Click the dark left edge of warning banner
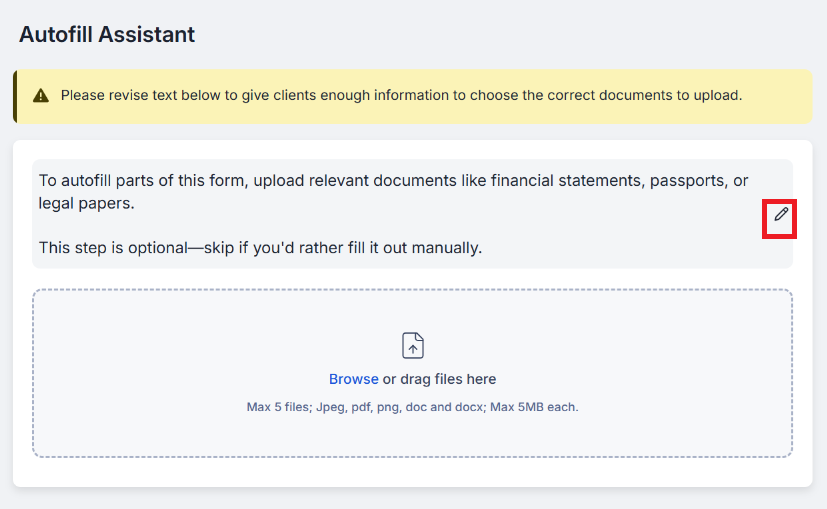Screen dimensions: 827x509 [15, 96]
